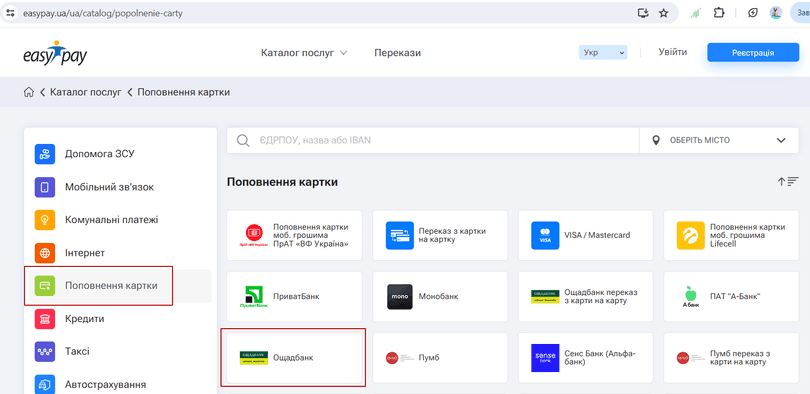The height and width of the screenshot is (394, 810).
Task: Click the Поповнення картки section heading
Action: pyautogui.click(x=283, y=182)
